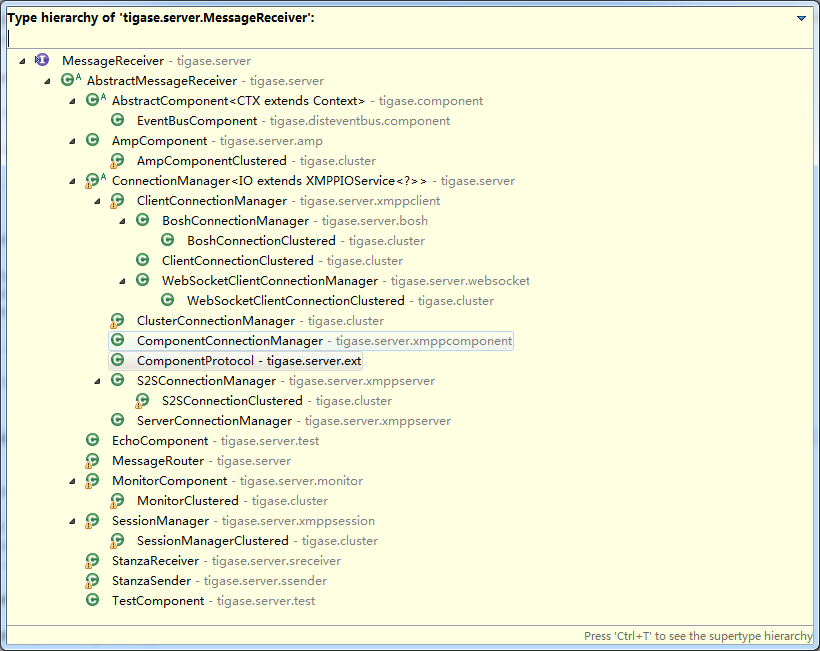Click the MonitorClustered class icon

pyautogui.click(x=117, y=500)
